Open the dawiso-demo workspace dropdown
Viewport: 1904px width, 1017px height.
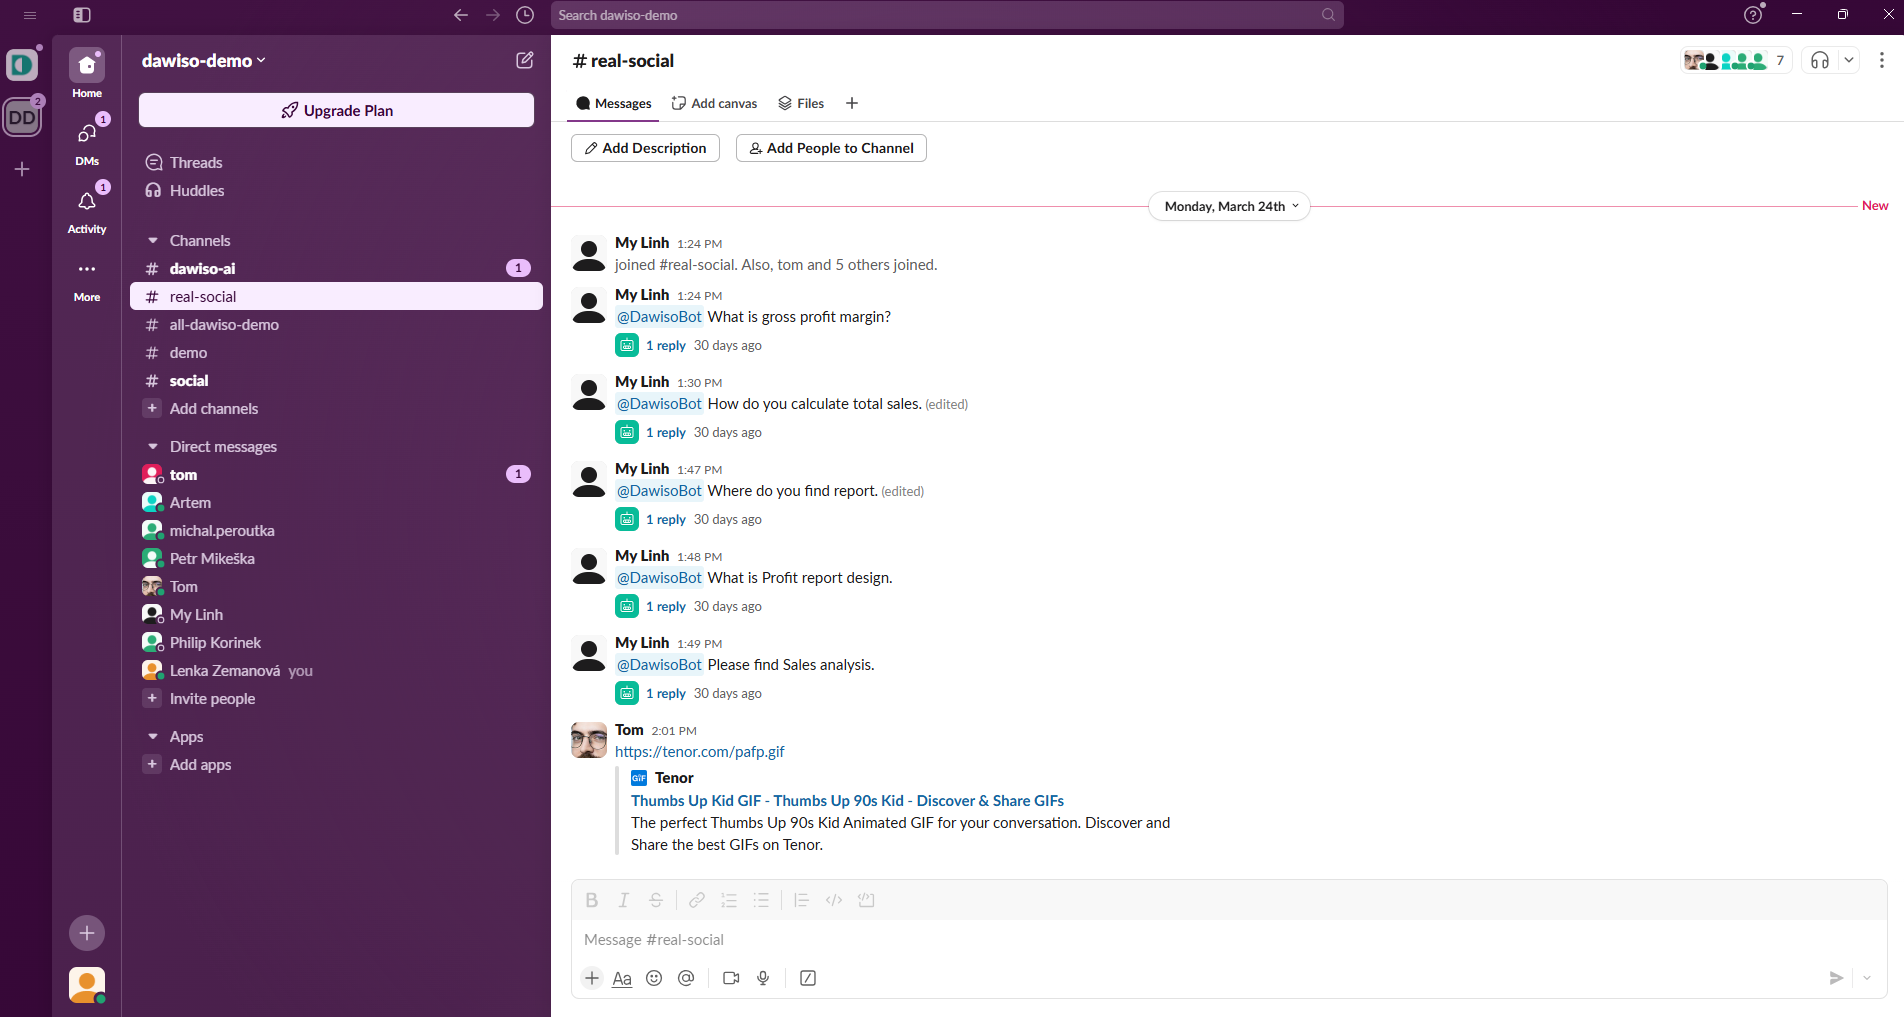point(204,61)
